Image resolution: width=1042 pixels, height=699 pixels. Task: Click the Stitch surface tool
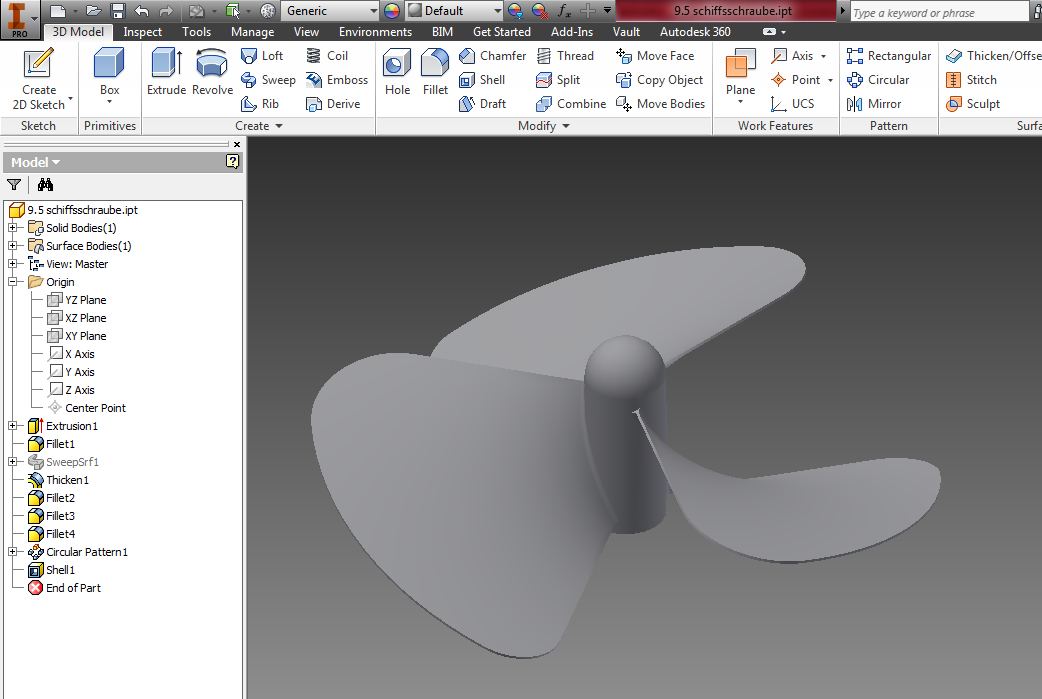tap(971, 80)
